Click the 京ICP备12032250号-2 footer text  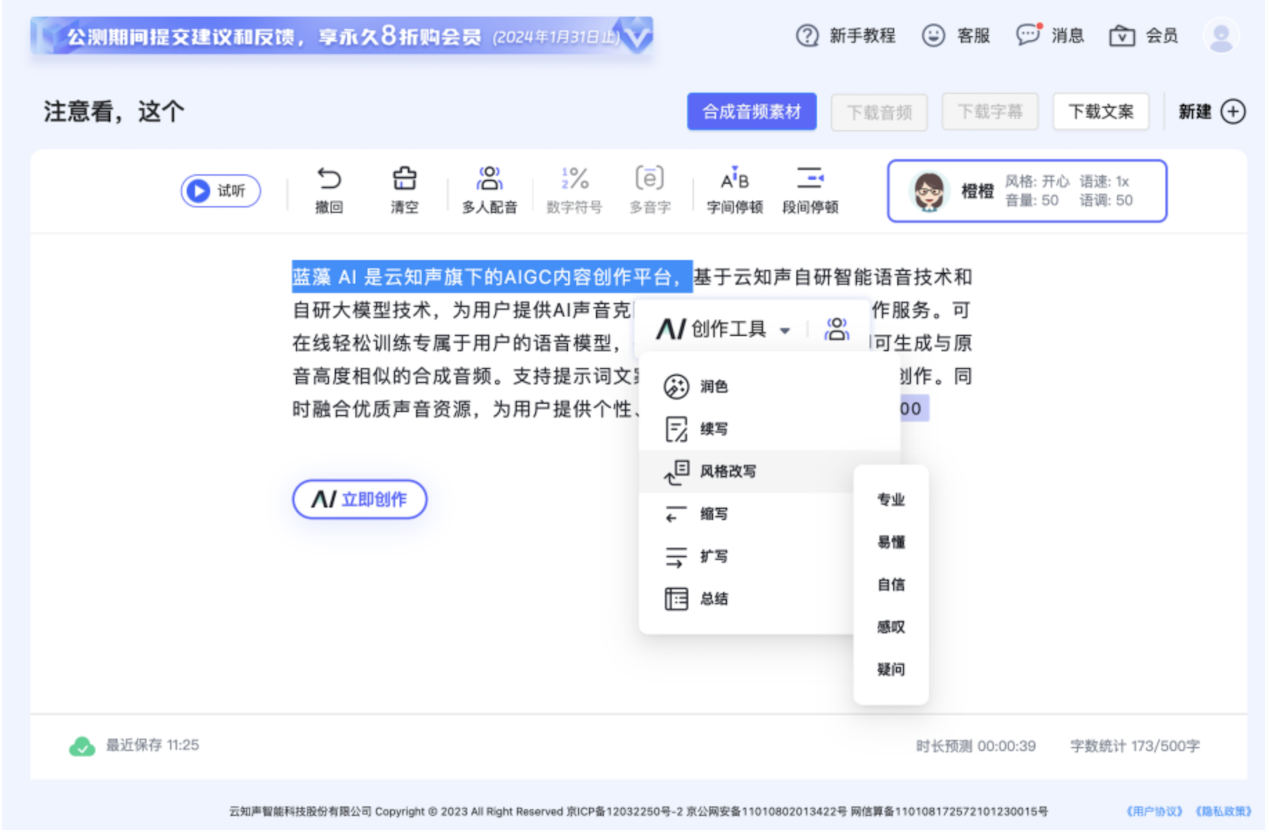[x=625, y=812]
